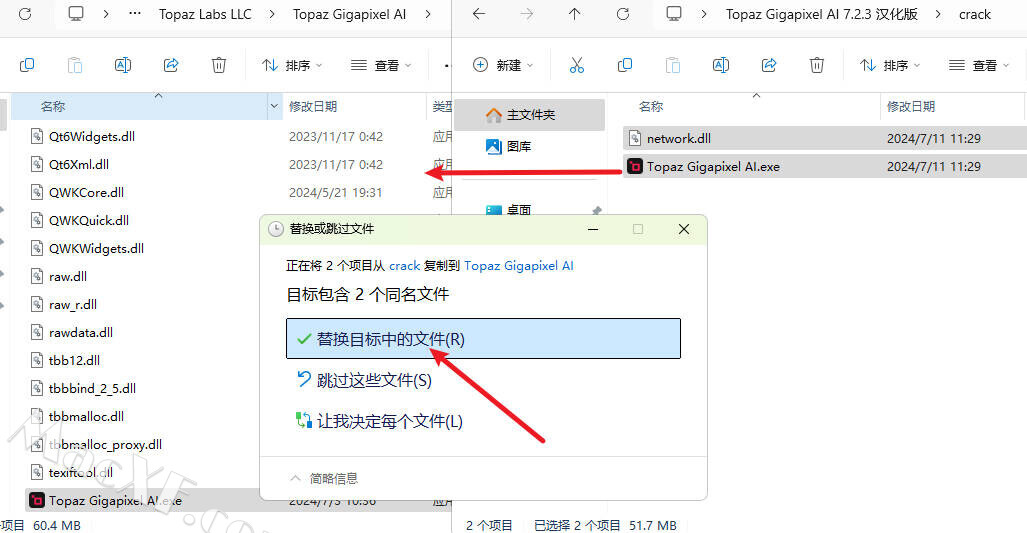Select QWKWidgets.dll in the file list
This screenshot has height=533, width=1027.
[96, 249]
